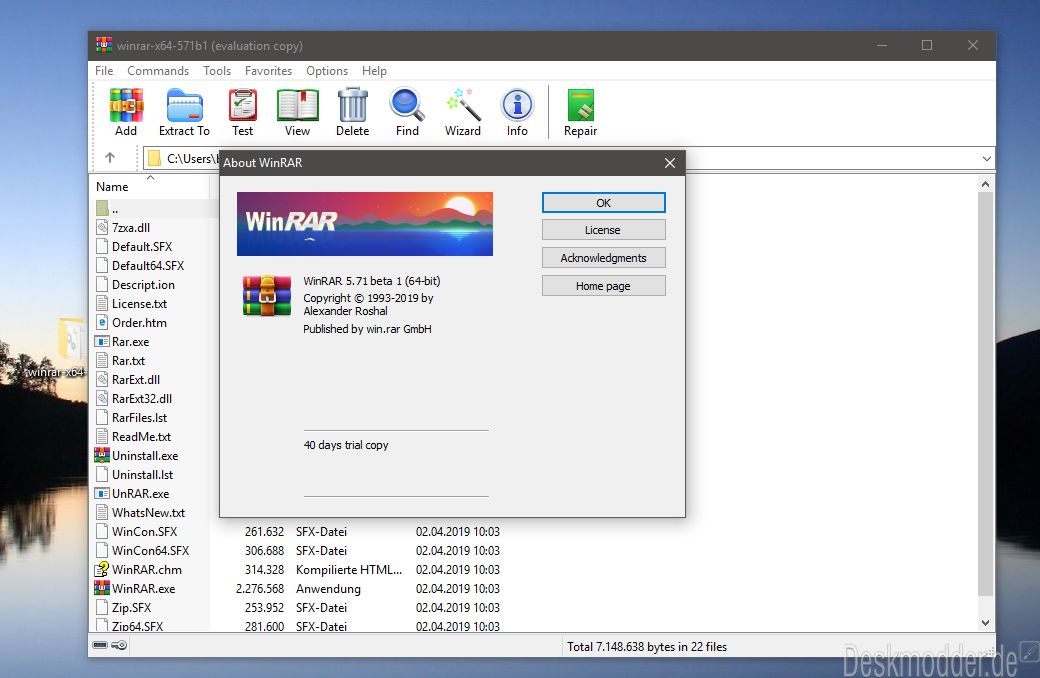1040x678 pixels.
Task: Select the Rar.txt file
Action: pos(128,361)
